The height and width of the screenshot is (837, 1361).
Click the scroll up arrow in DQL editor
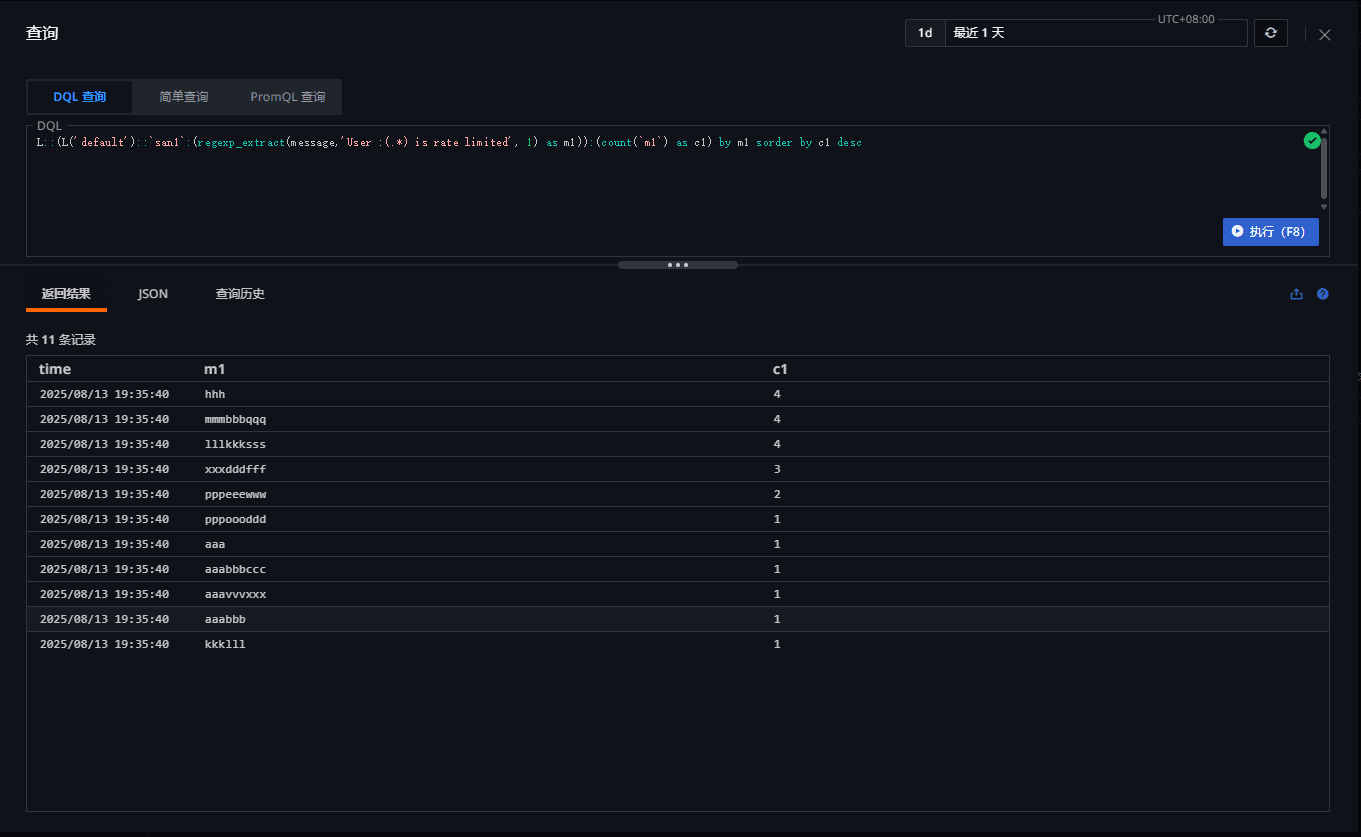[x=1324, y=131]
